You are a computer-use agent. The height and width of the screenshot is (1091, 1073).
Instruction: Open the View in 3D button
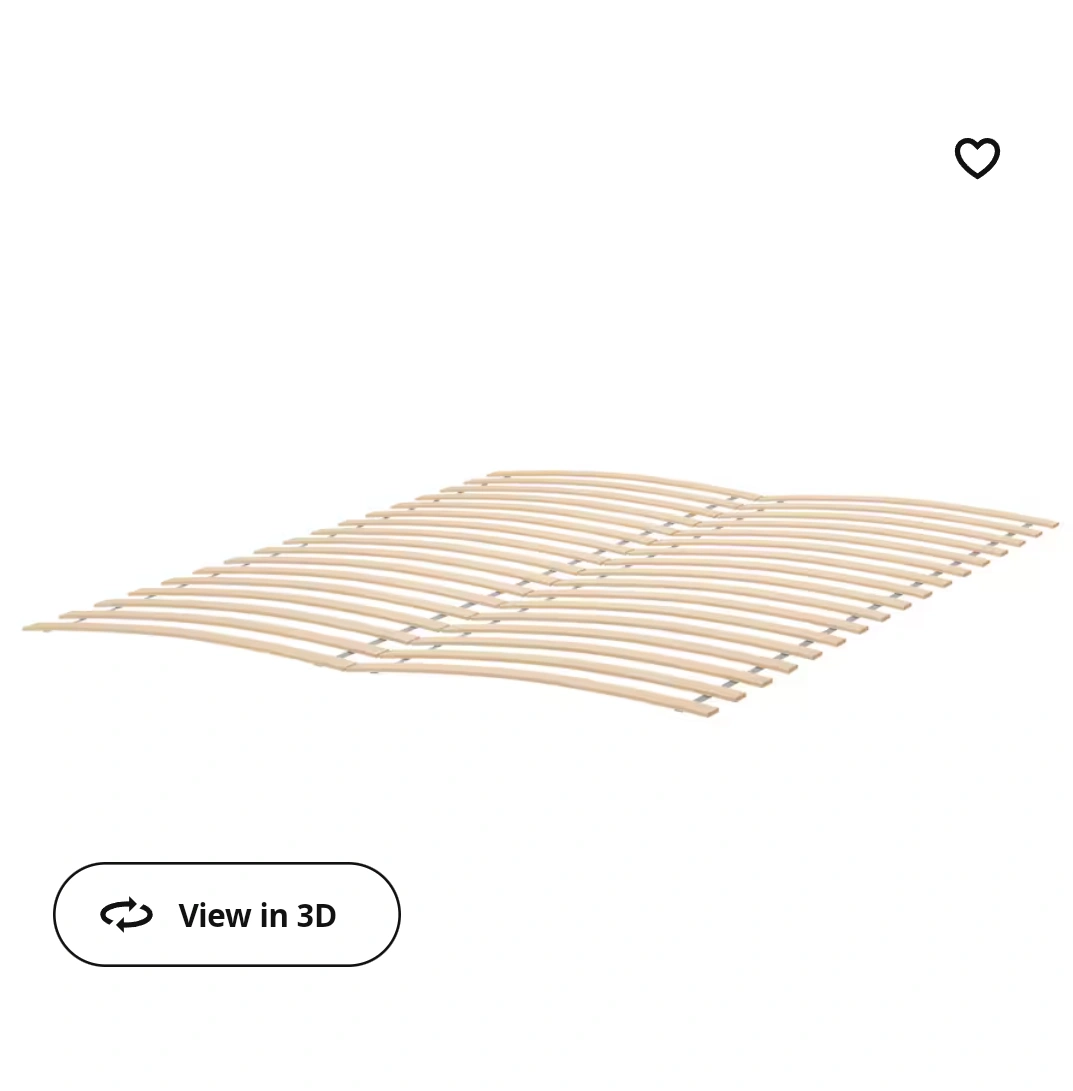227,914
